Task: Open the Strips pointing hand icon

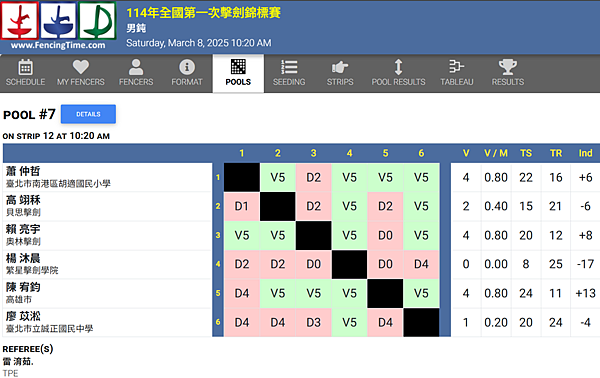Action: click(340, 67)
